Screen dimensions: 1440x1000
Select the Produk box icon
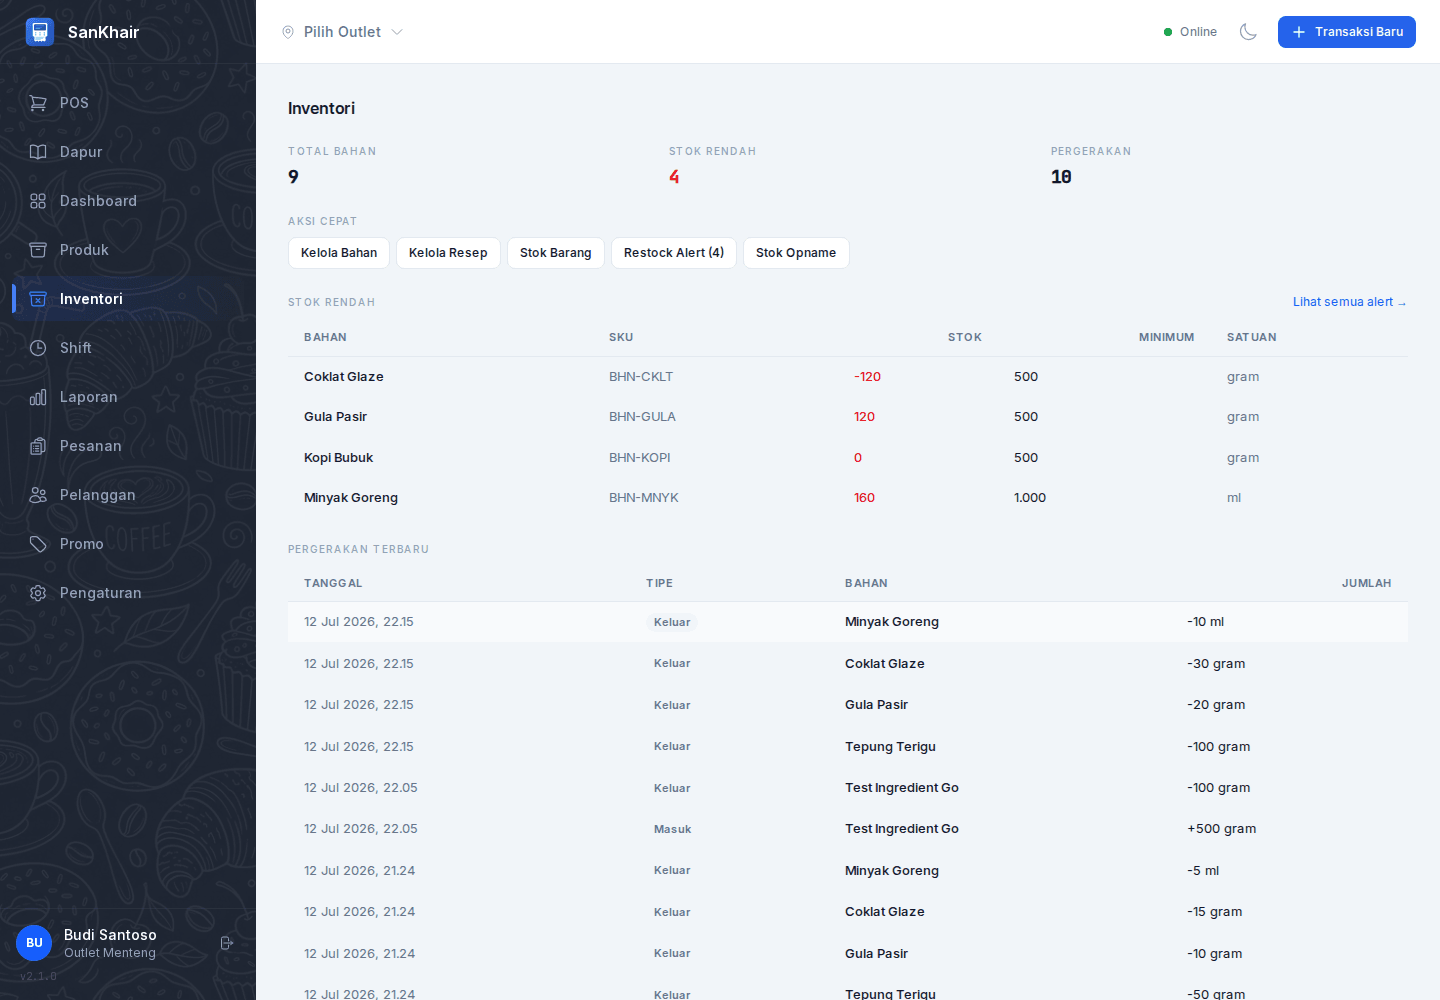[x=38, y=250]
